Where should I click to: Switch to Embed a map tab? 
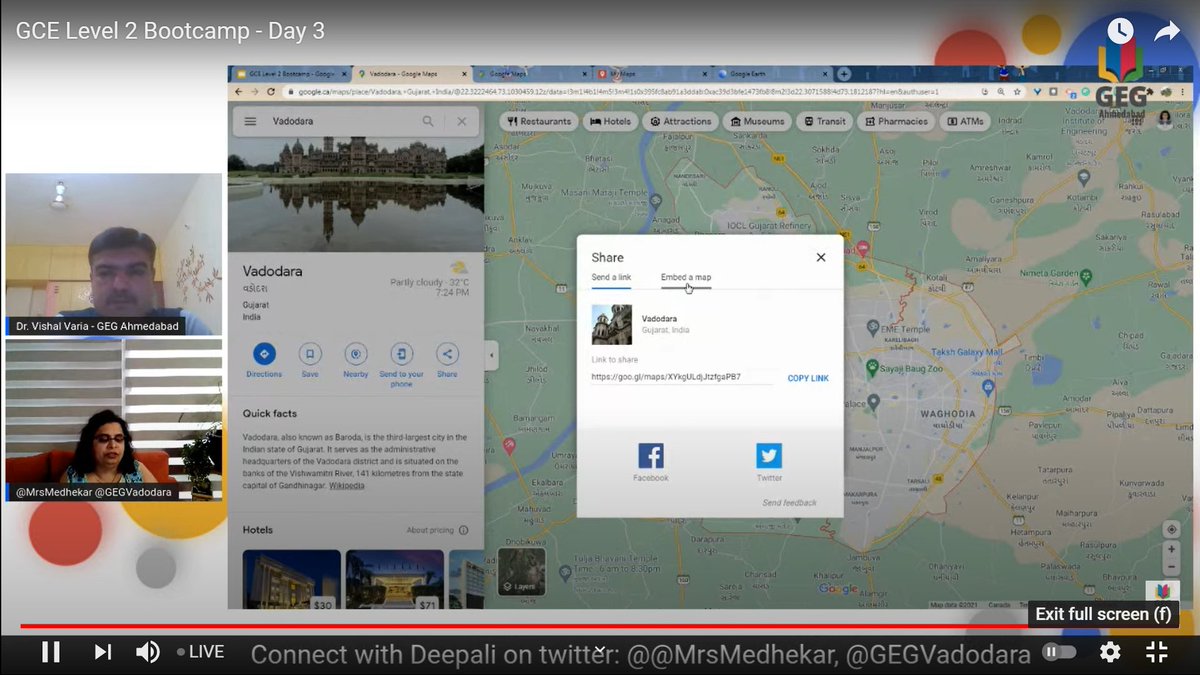(x=686, y=277)
